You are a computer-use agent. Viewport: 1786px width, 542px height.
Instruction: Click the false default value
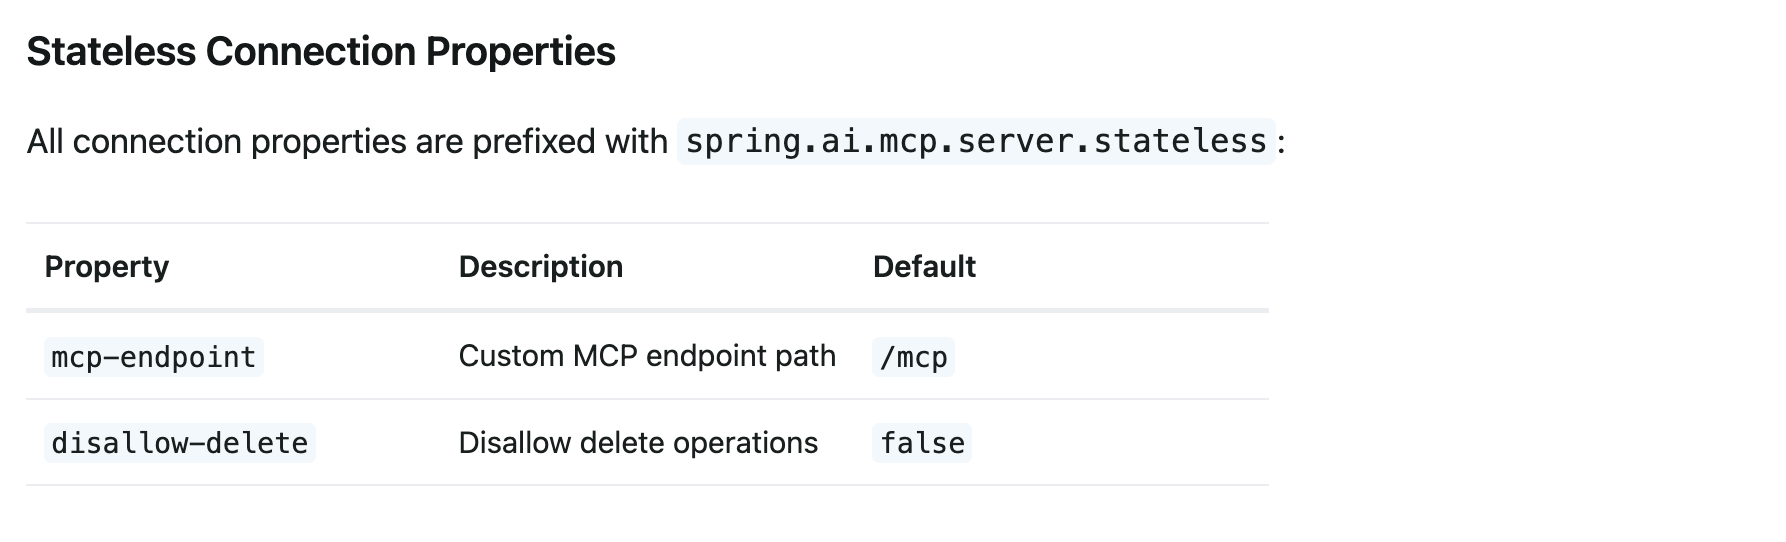coord(922,443)
